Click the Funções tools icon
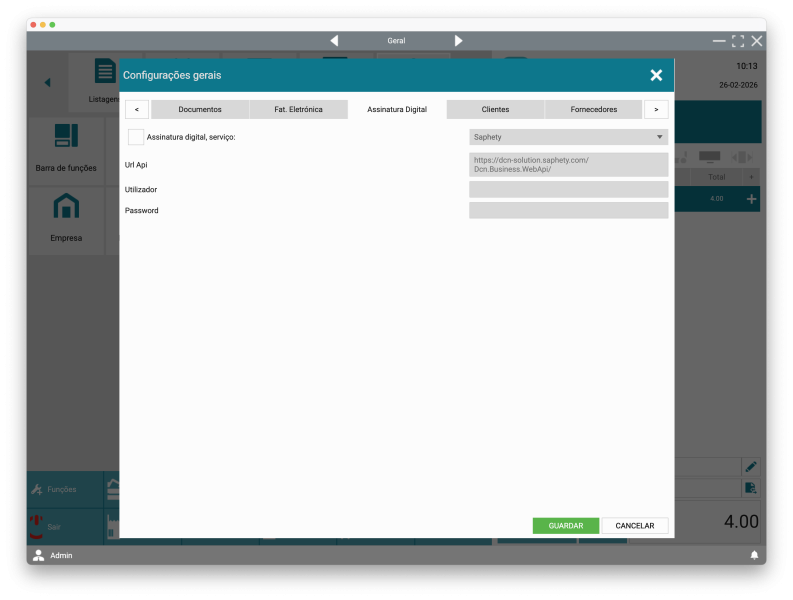This screenshot has width=793, height=600. 37,489
